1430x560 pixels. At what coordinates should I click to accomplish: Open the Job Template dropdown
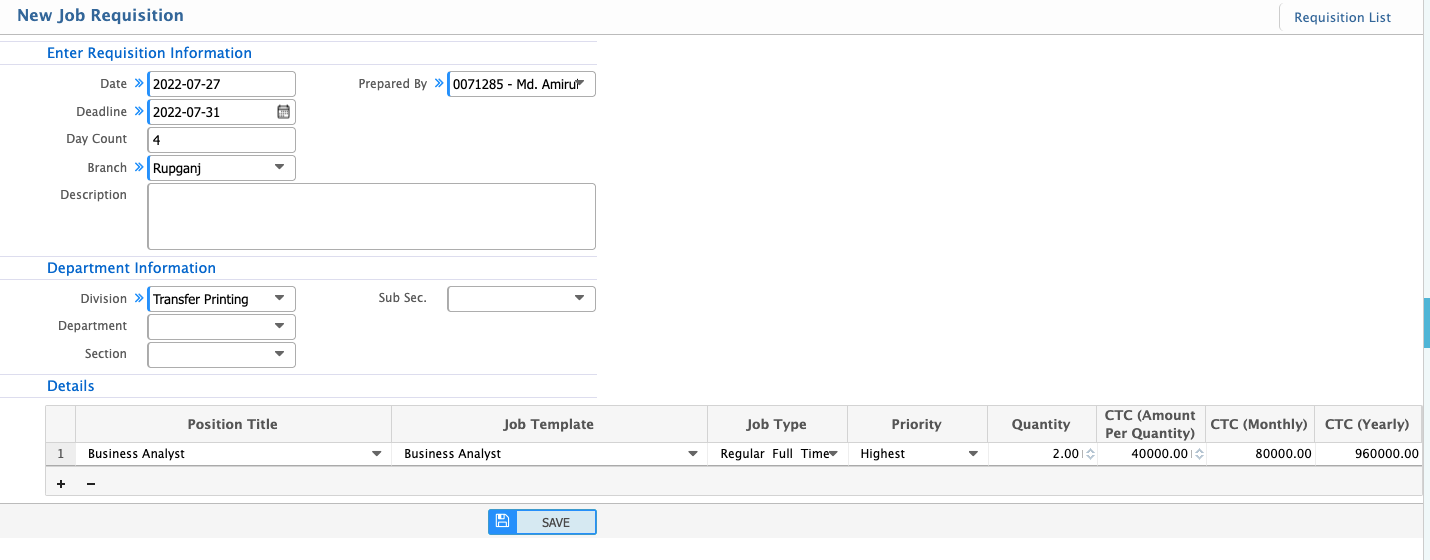point(692,454)
